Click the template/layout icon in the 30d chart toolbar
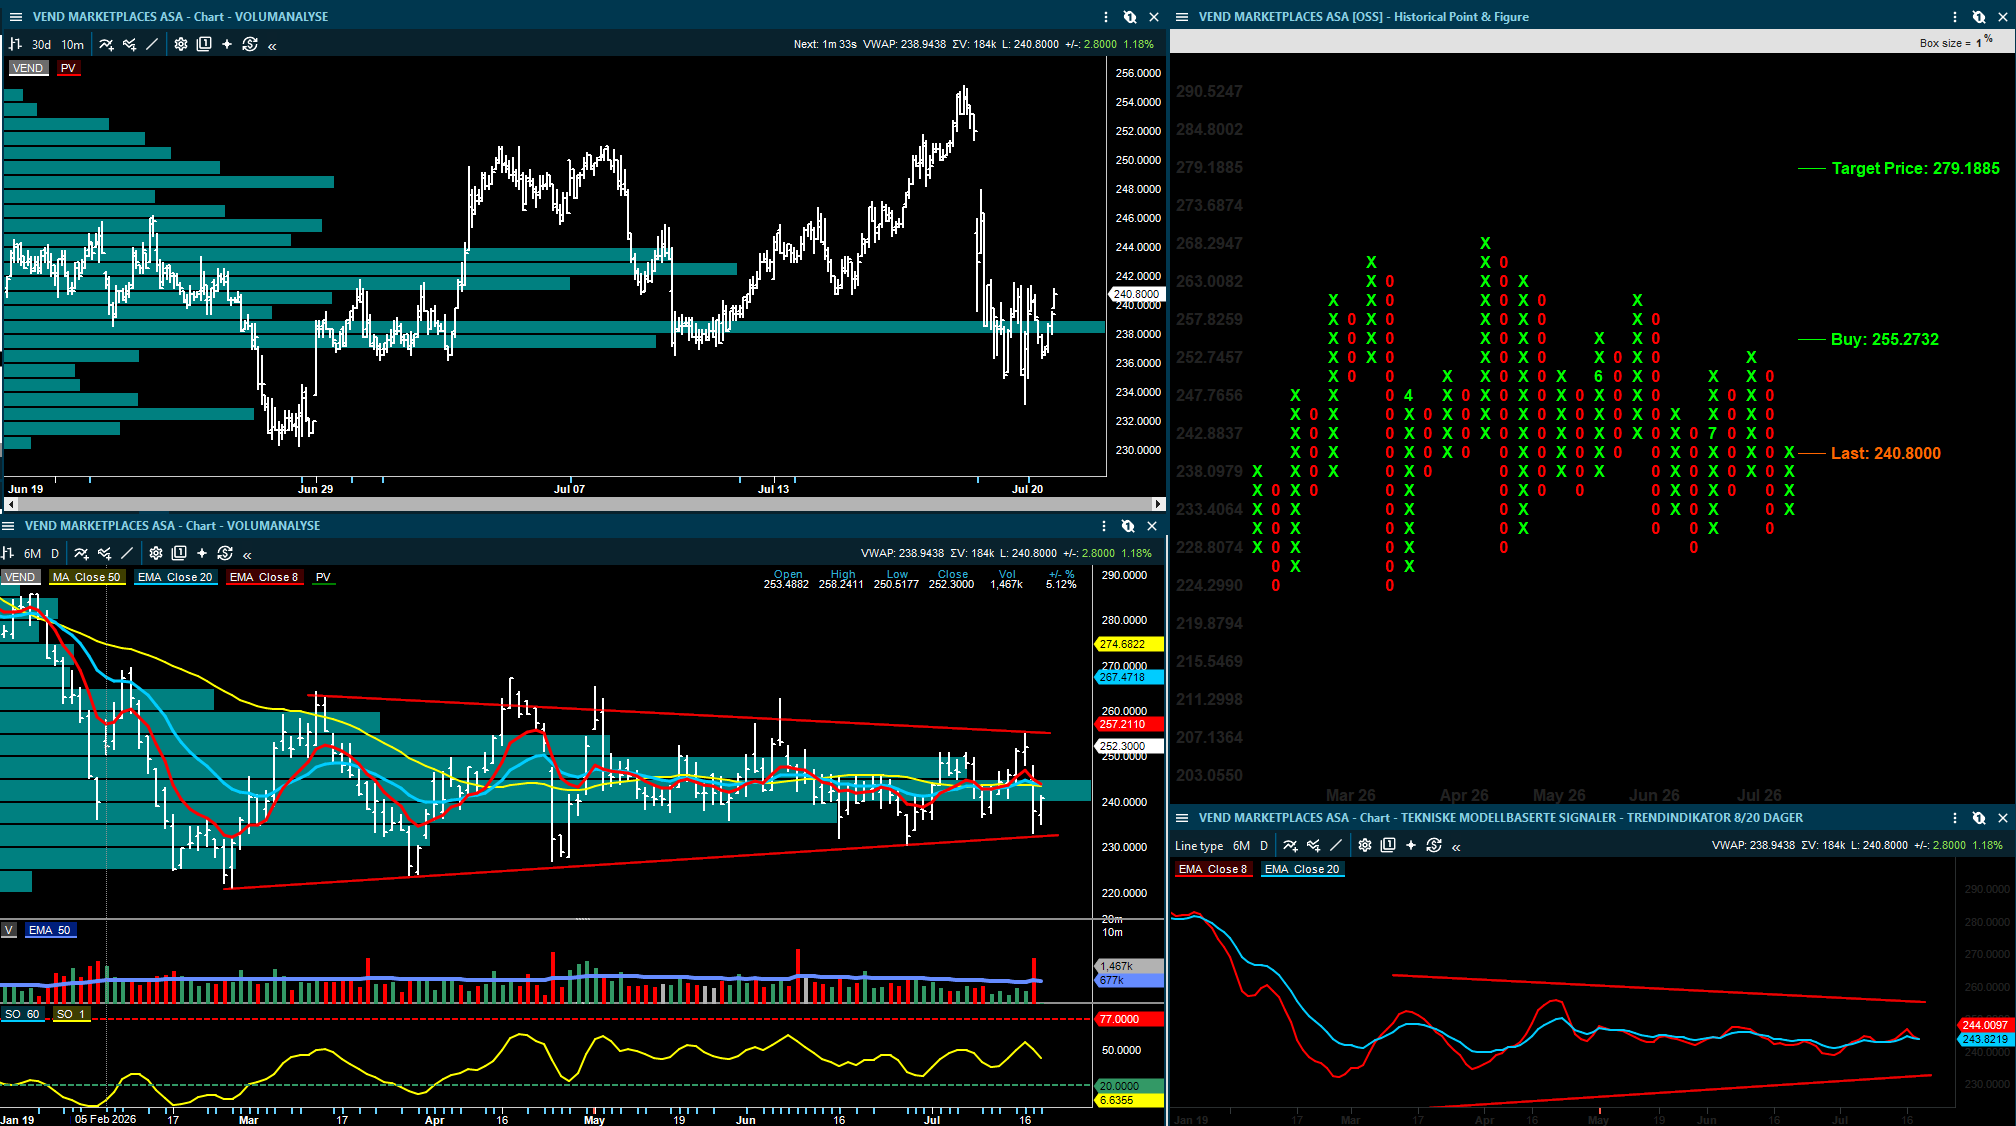This screenshot has width=2016, height=1126. click(x=204, y=44)
